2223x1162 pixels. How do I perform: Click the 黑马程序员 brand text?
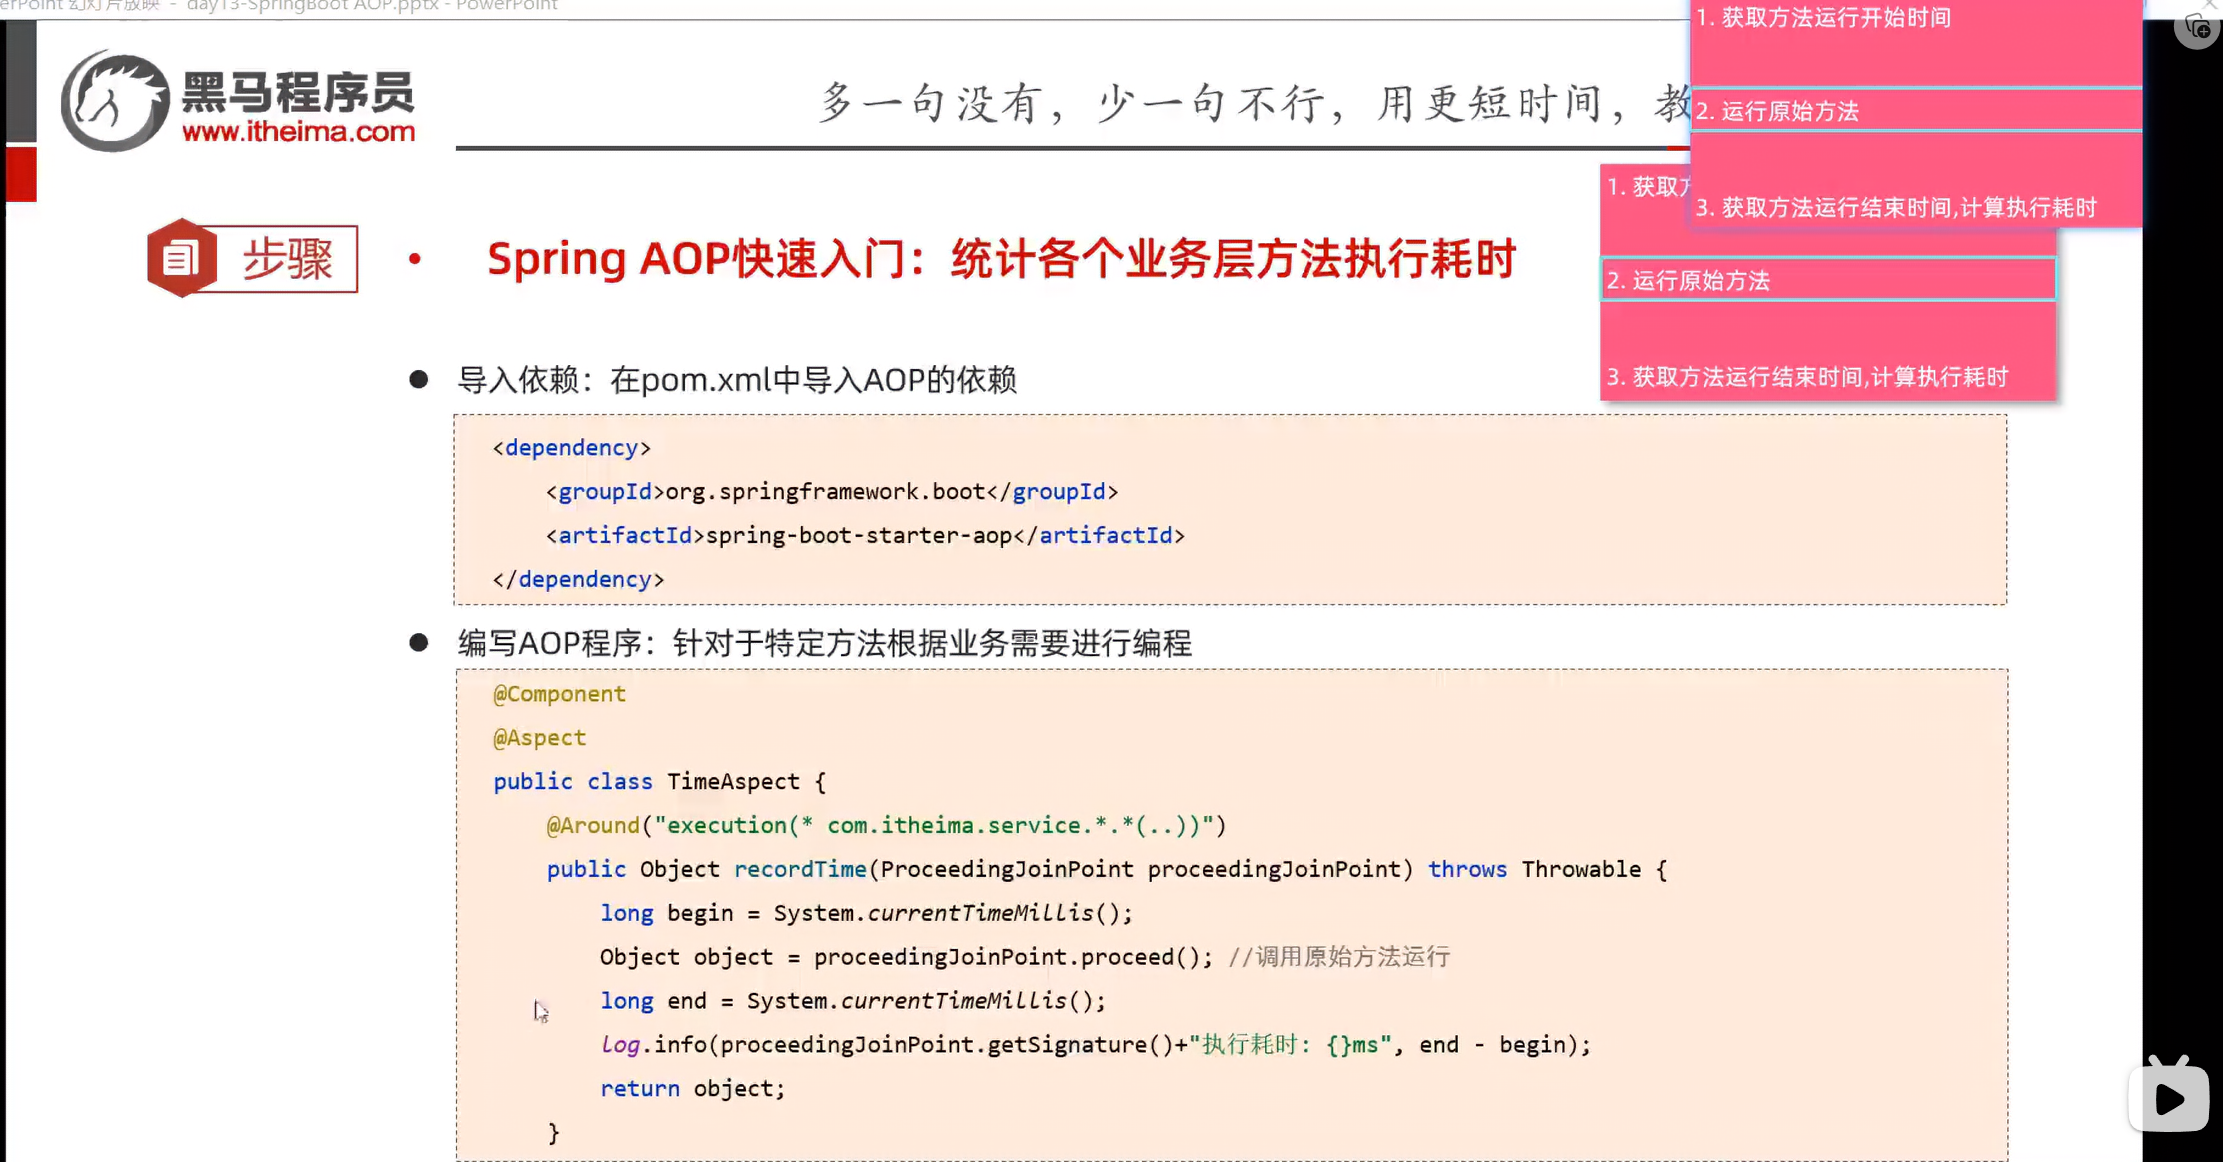click(298, 92)
